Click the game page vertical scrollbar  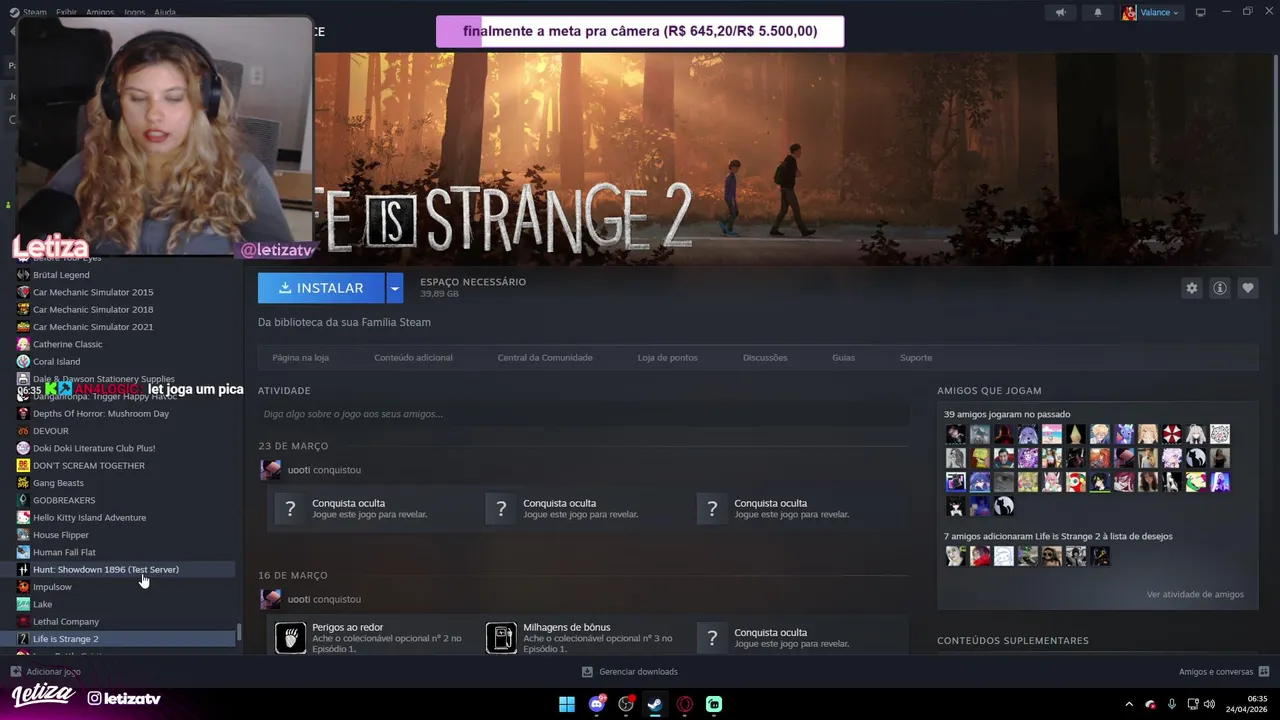coord(1276,145)
